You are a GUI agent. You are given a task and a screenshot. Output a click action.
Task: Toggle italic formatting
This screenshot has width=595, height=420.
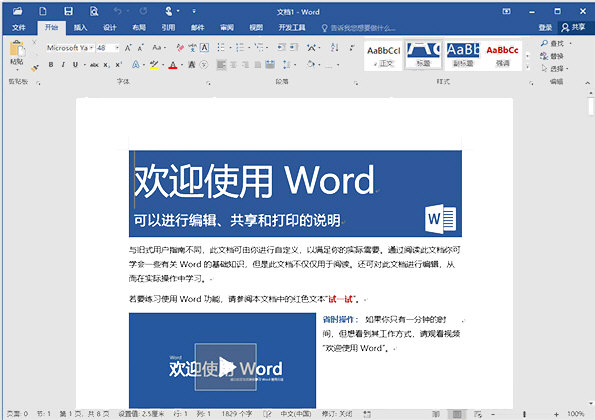coord(63,65)
